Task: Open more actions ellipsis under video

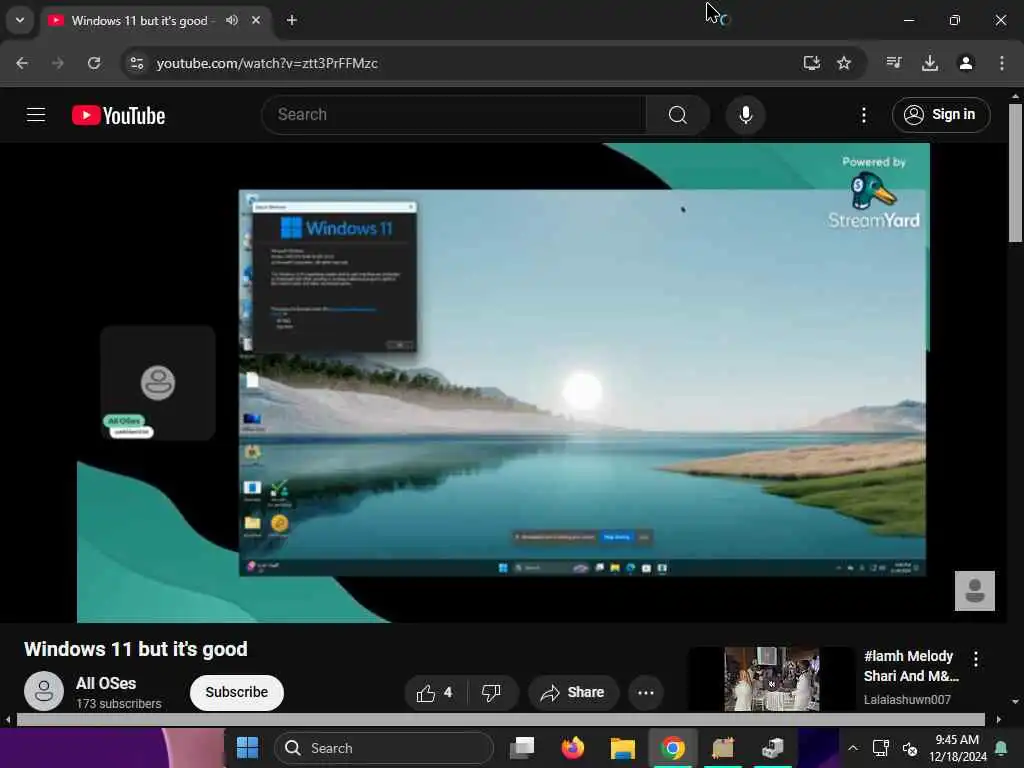Action: 646,693
